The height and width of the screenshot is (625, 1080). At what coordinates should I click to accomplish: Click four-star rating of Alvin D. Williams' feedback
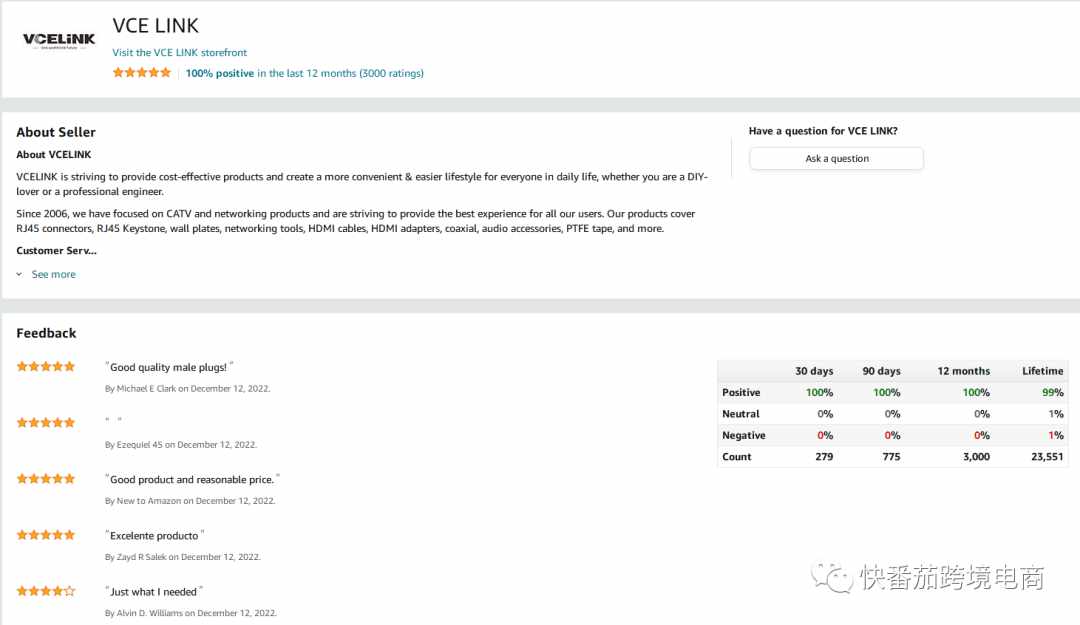(x=46, y=591)
